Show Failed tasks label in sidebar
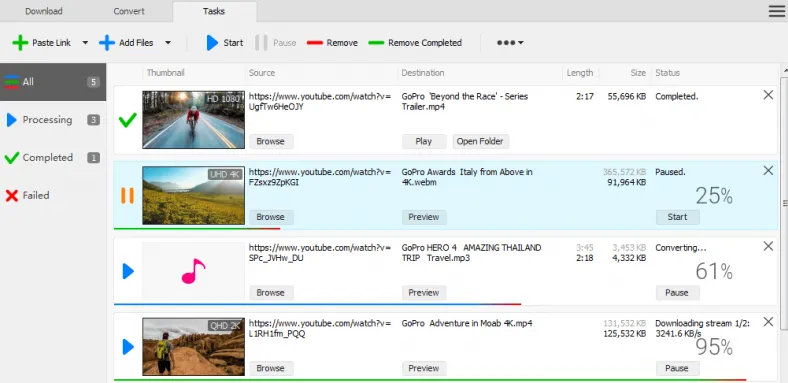Screen dimensions: 788x383 36,196
